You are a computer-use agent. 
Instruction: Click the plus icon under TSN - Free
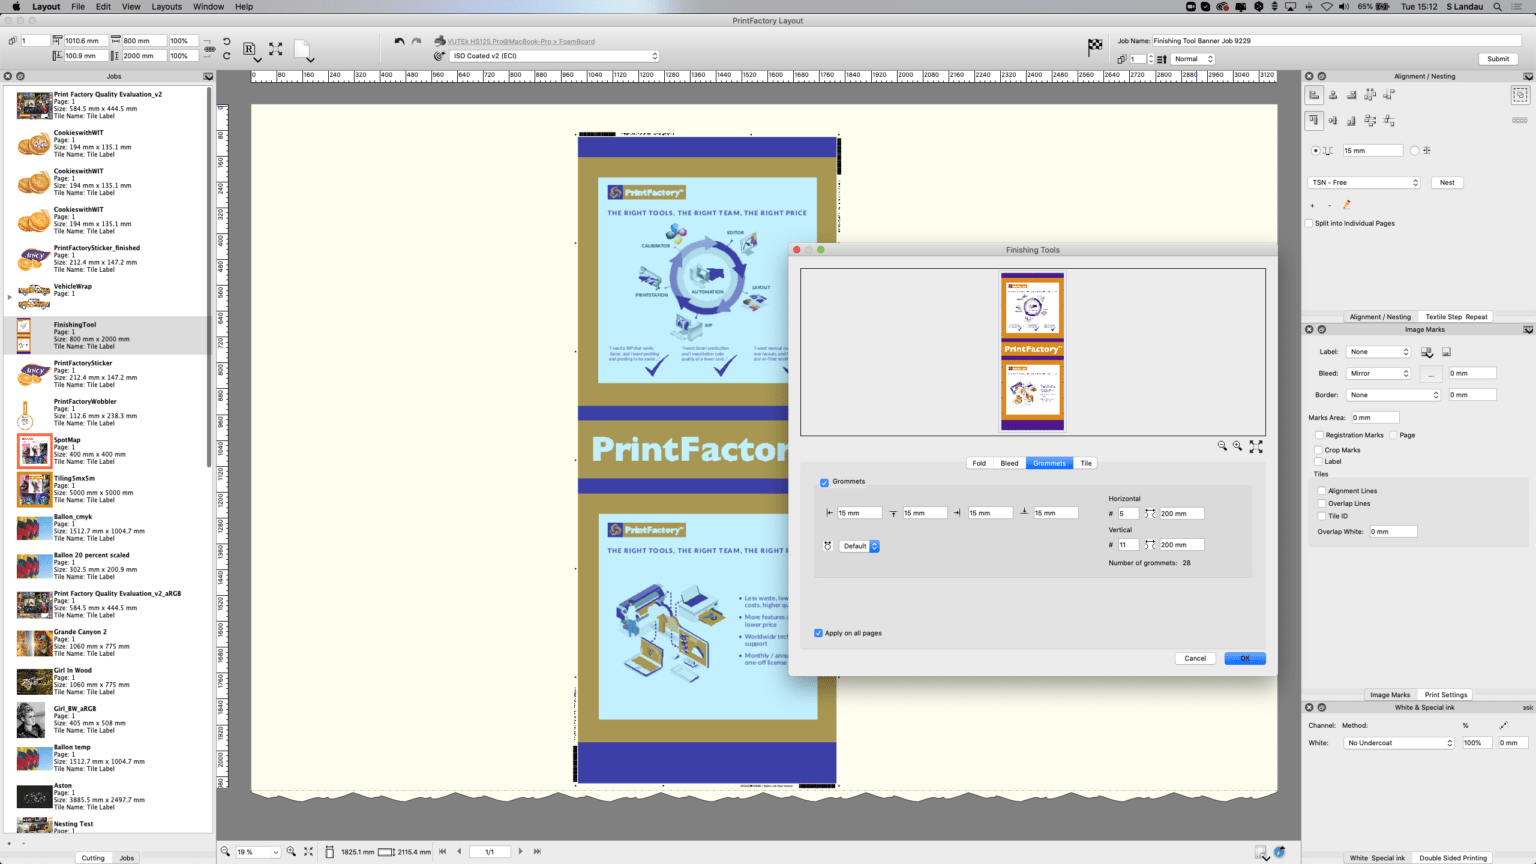1312,205
